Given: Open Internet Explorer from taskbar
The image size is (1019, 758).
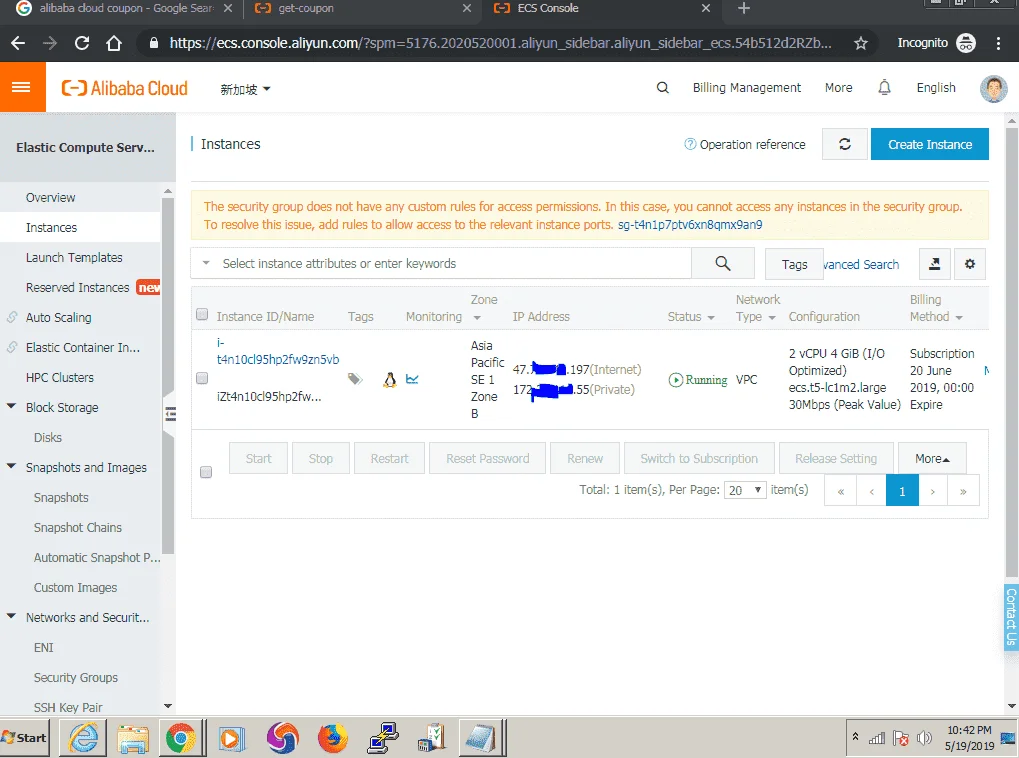Looking at the screenshot, I should [x=83, y=738].
